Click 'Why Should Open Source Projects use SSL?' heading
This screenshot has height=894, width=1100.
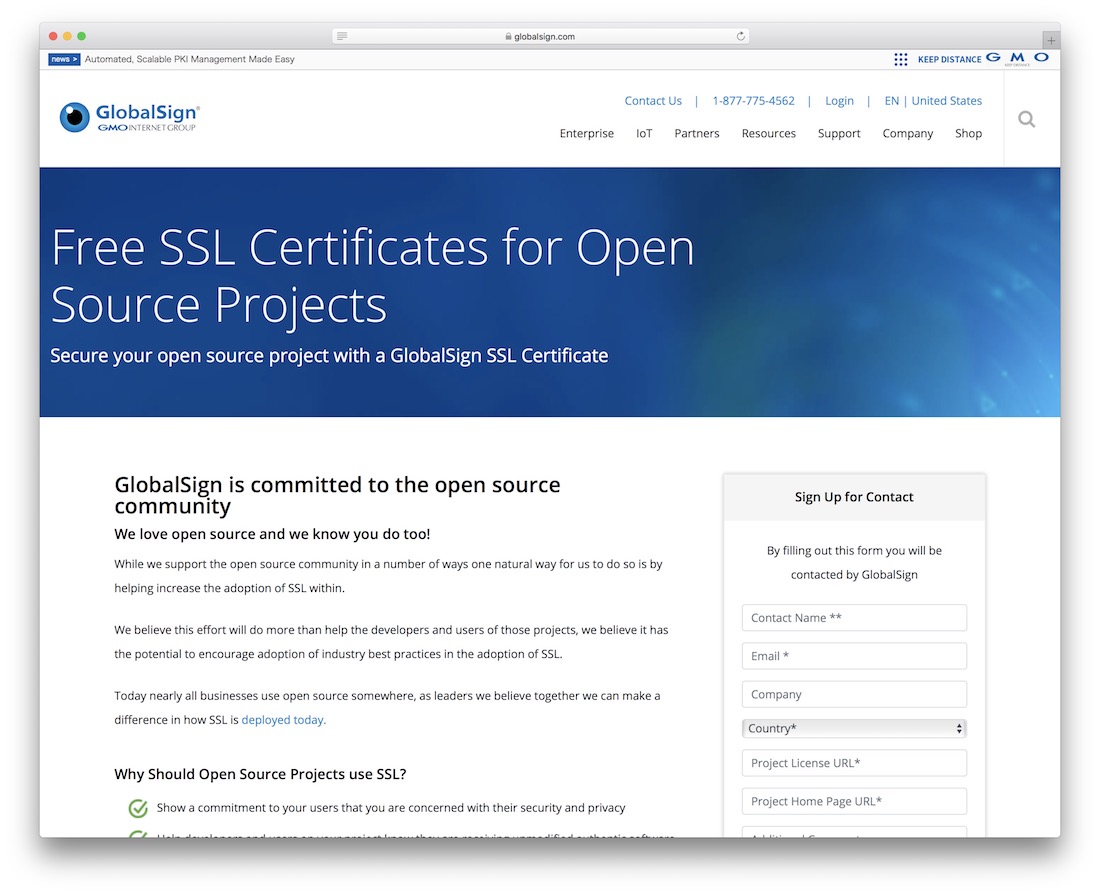coord(260,774)
